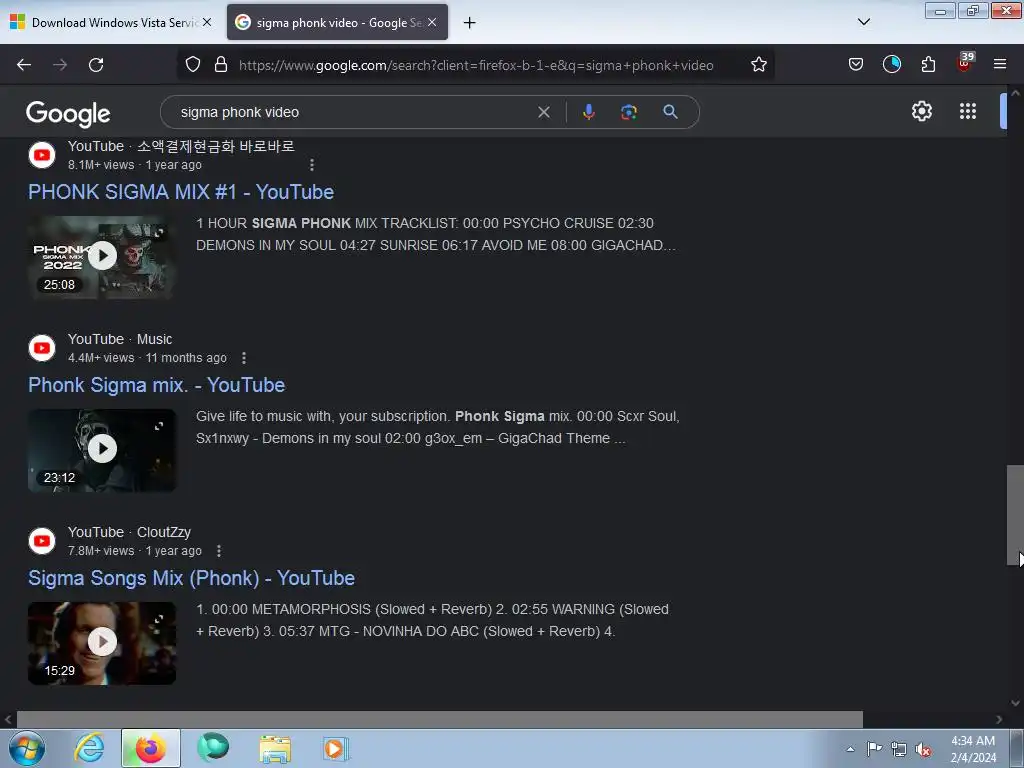Click the horizontal scrollbar thumb
Screen dimensions: 1024x768
point(440,719)
